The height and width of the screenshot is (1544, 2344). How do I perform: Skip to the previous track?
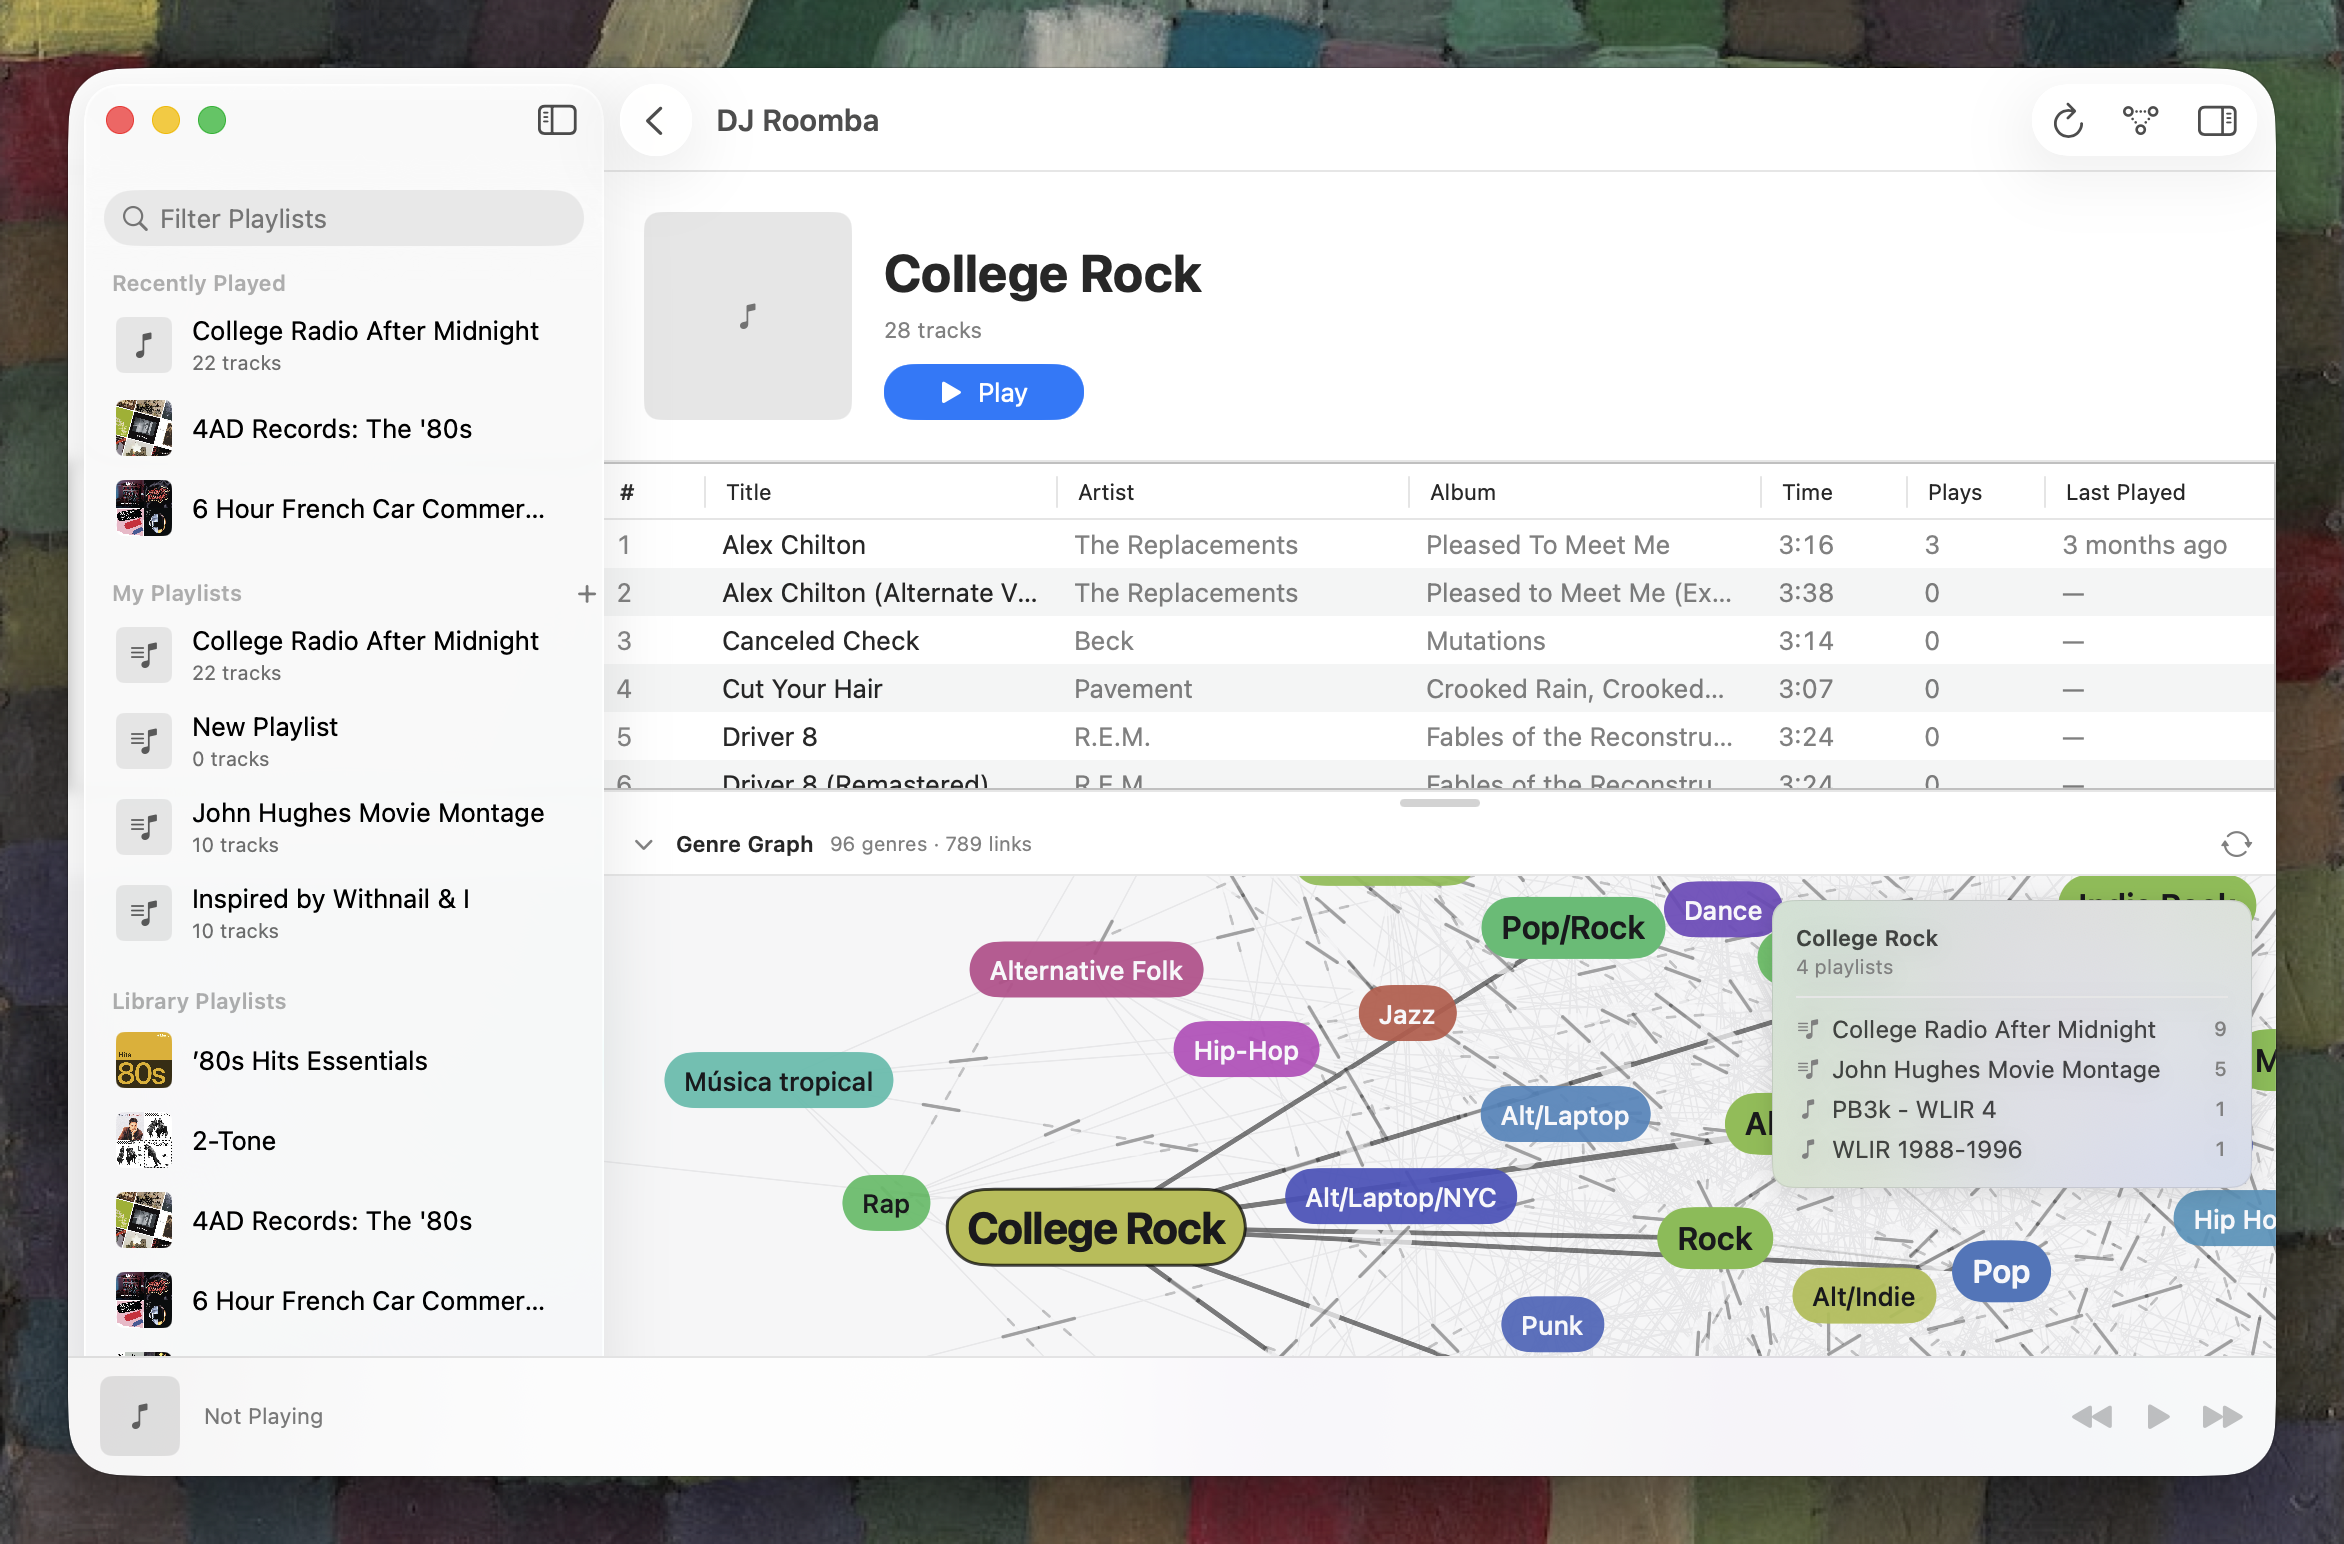pos(2091,1416)
